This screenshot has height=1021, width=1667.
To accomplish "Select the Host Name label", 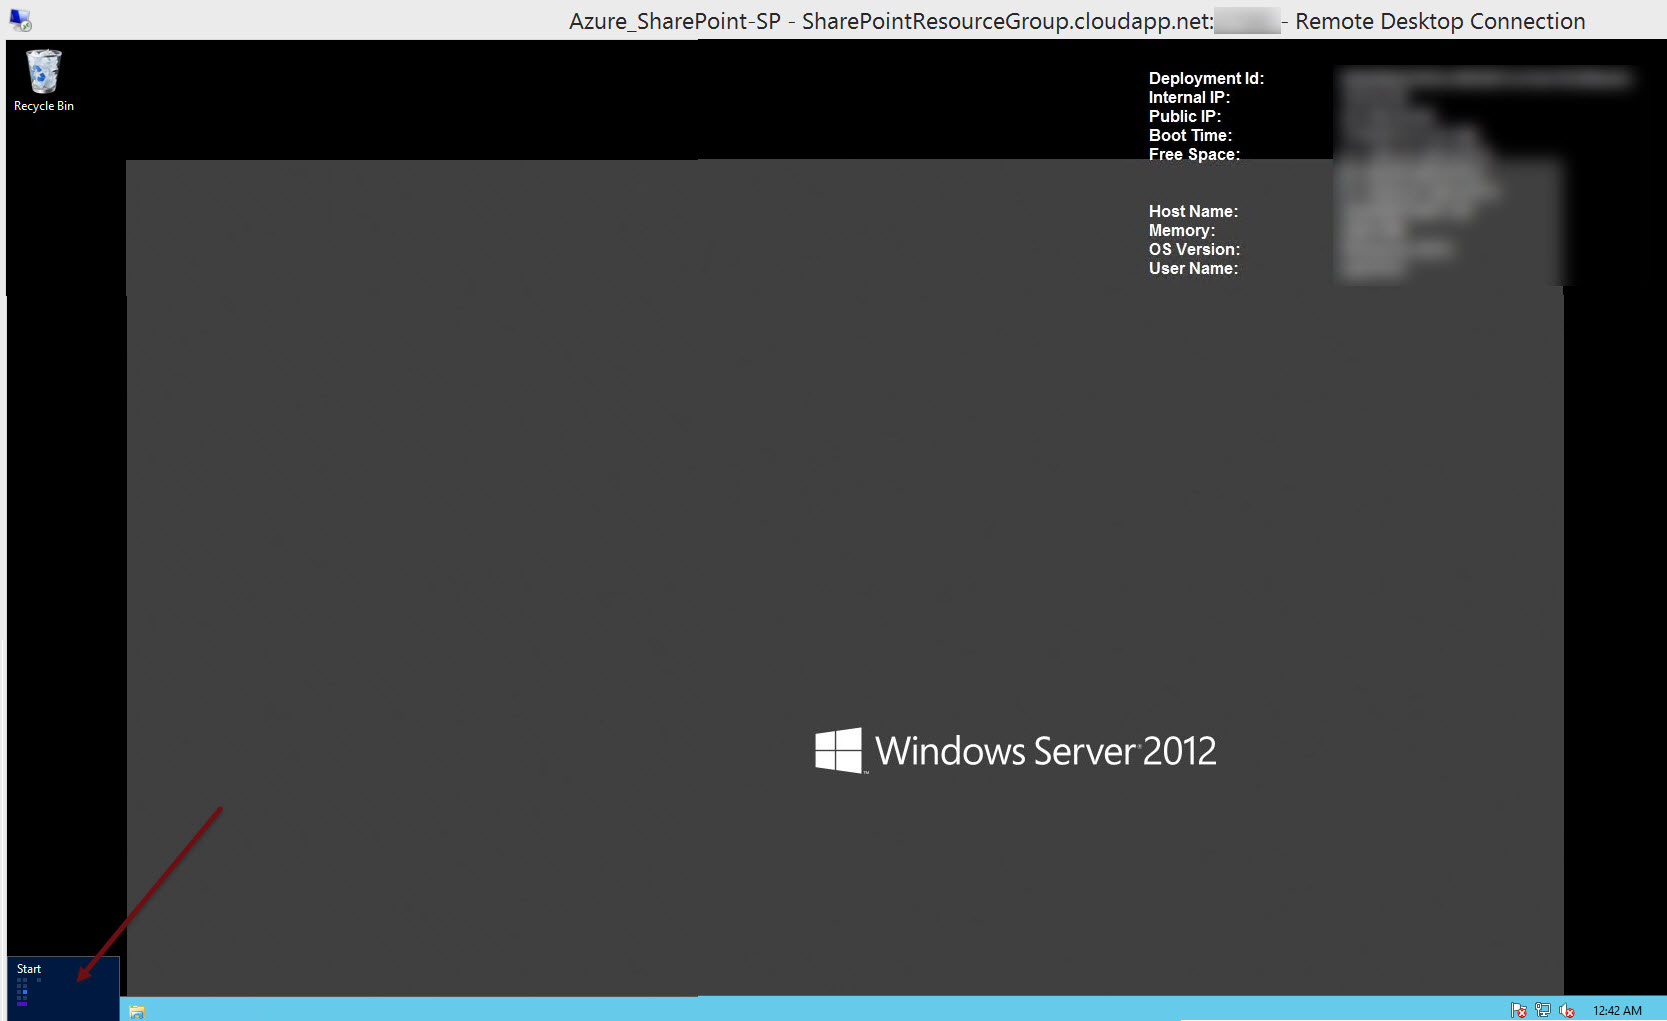I will tap(1193, 211).
